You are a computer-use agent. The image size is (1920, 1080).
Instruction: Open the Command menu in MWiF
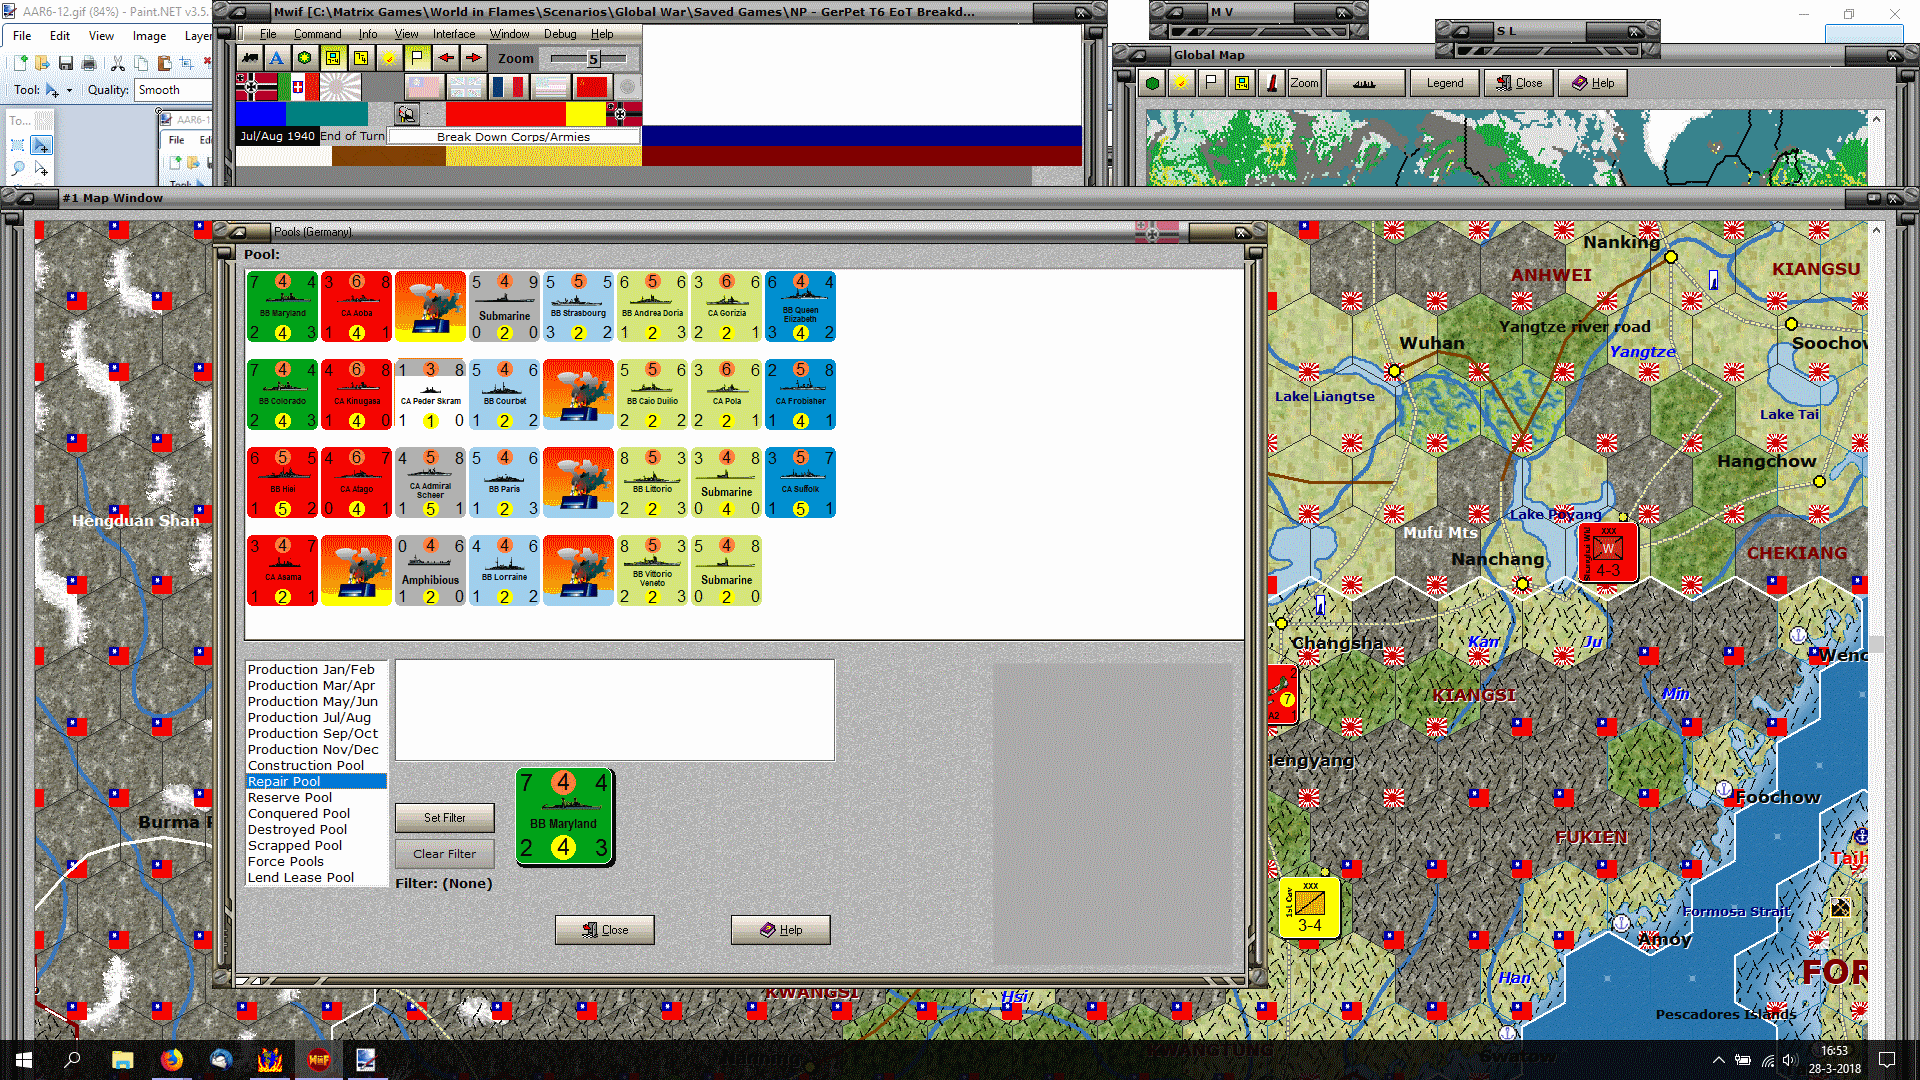click(317, 34)
